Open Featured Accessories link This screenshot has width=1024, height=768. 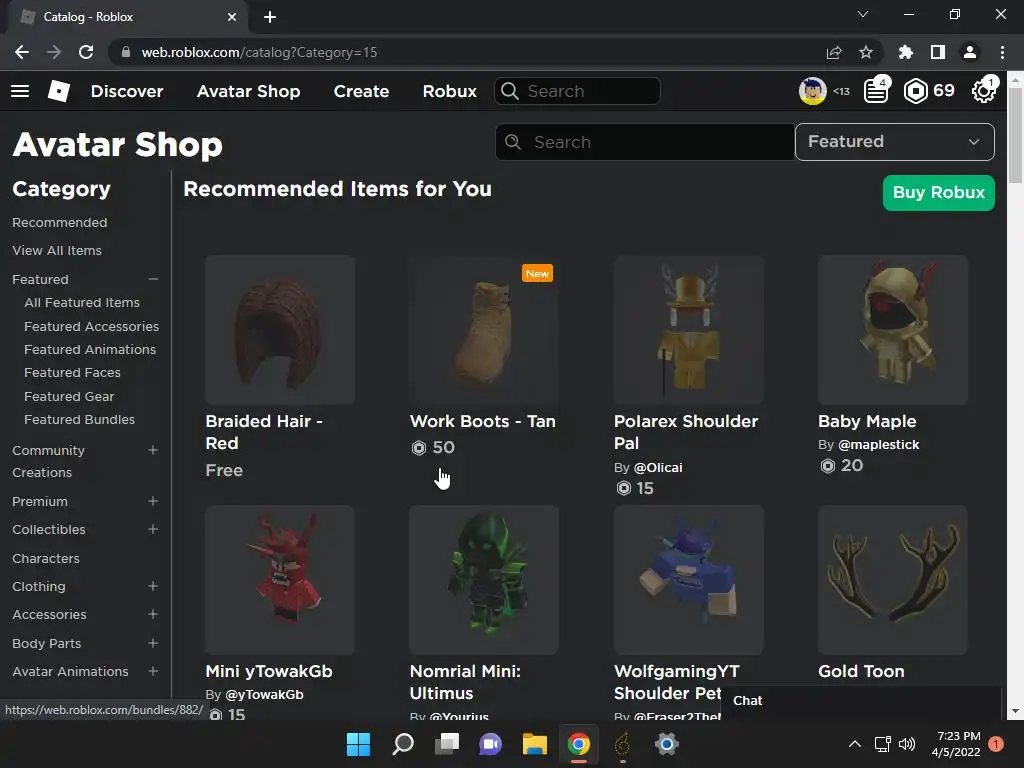tap(91, 326)
